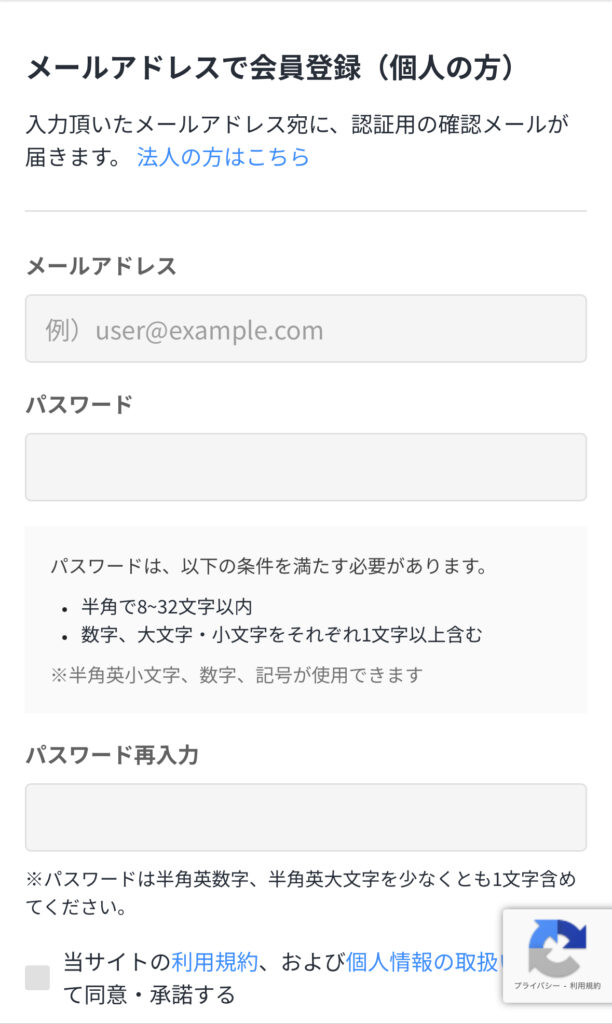Click the ※半角英小文字 usage note

point(236,675)
